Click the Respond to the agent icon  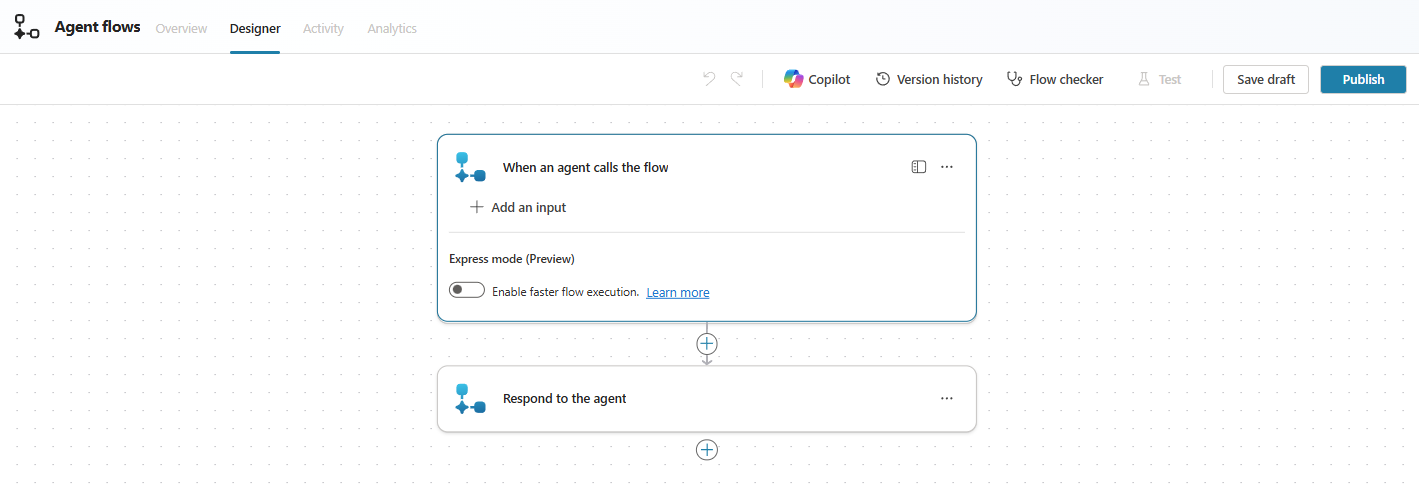pos(470,398)
